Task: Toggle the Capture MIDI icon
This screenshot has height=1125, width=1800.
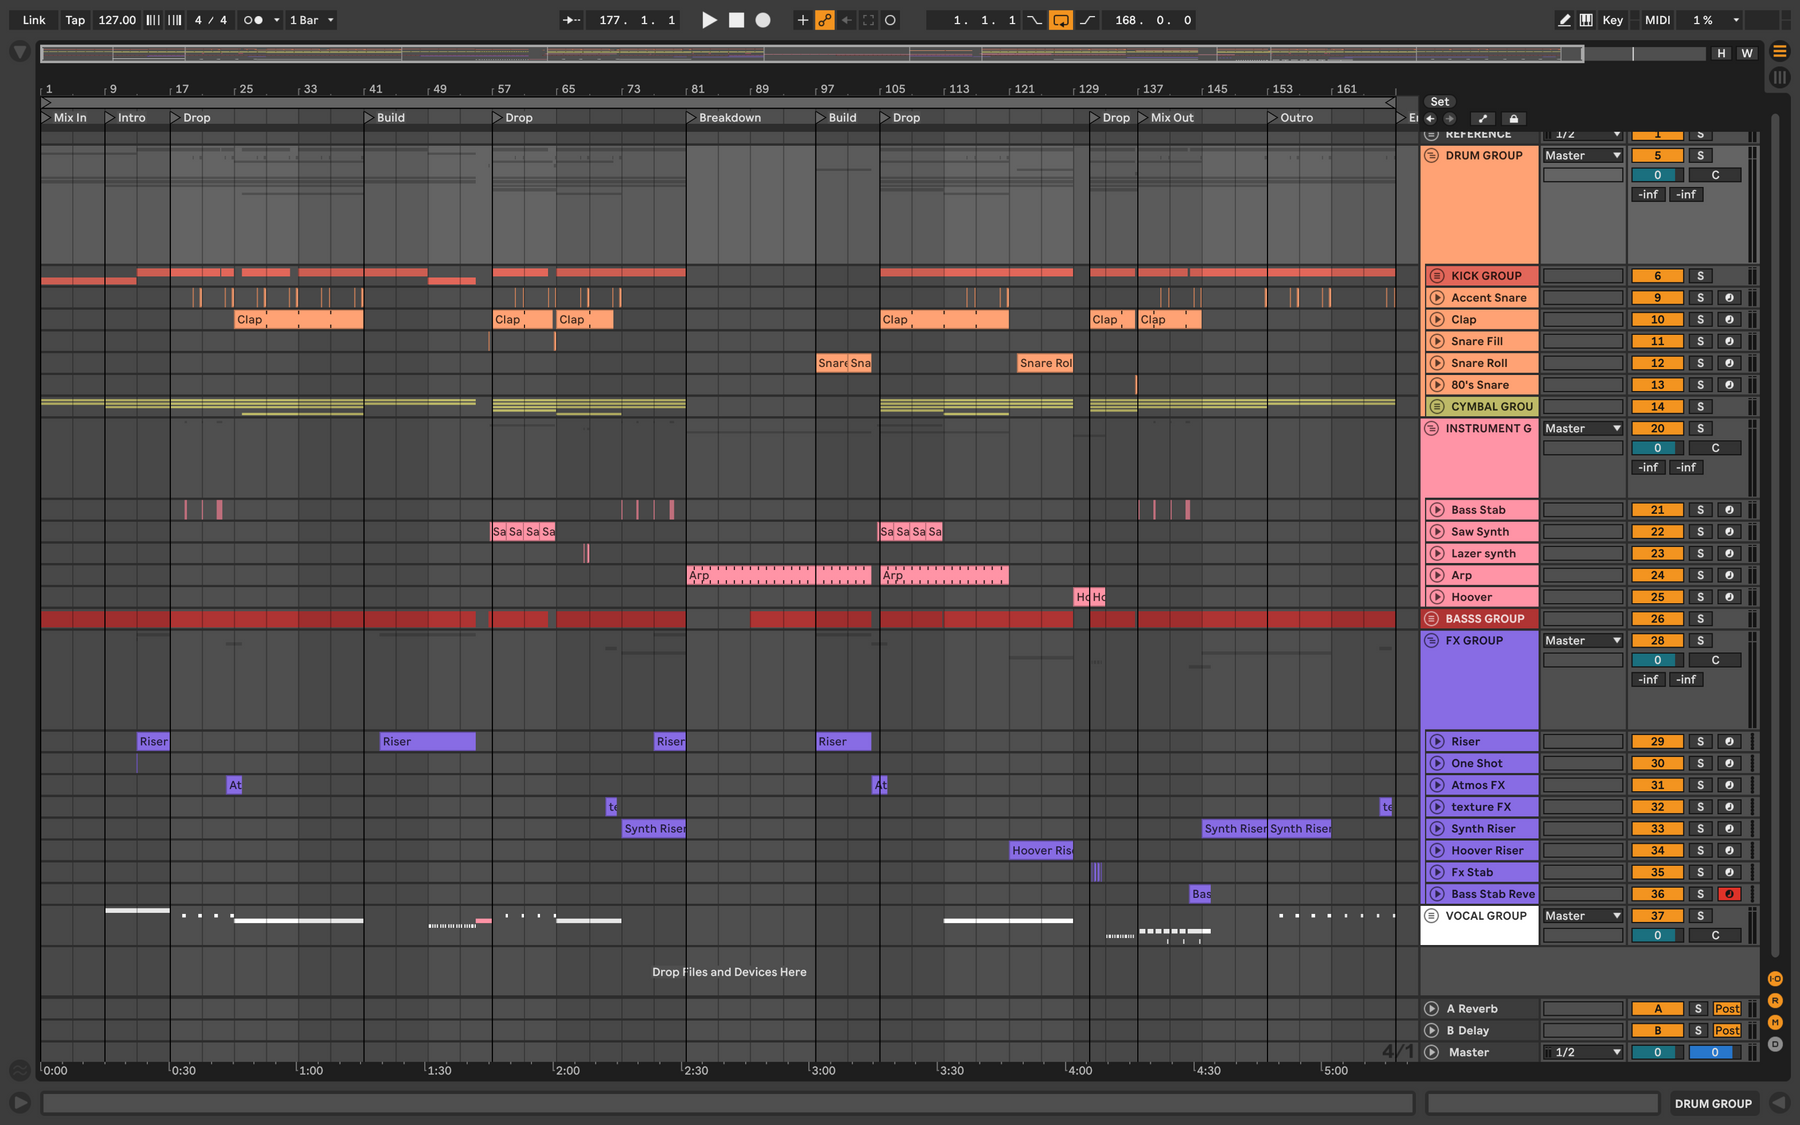Action: tap(868, 20)
